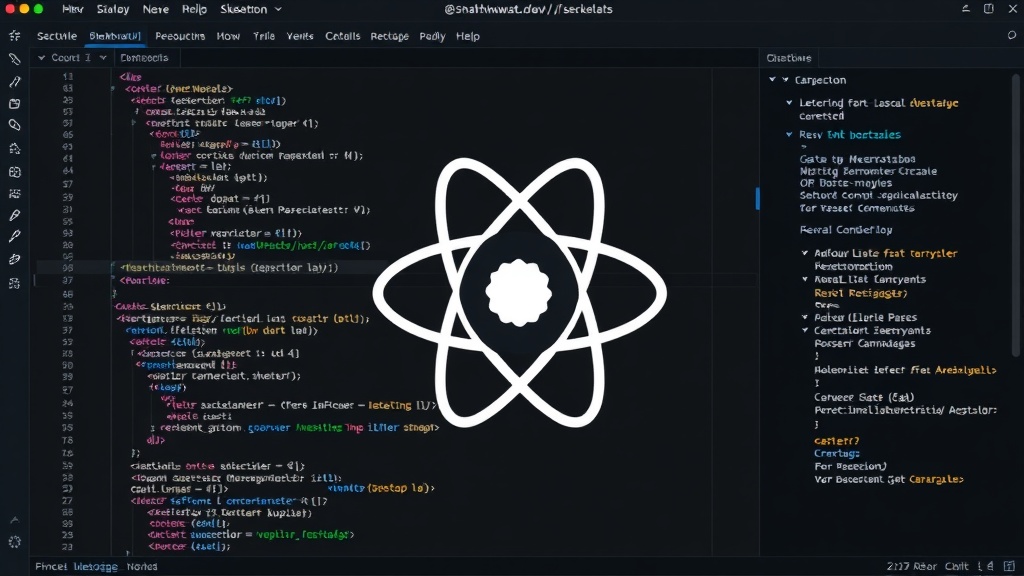Open the Nere menu
Screen dimensions: 1024x576
[x=155, y=9]
